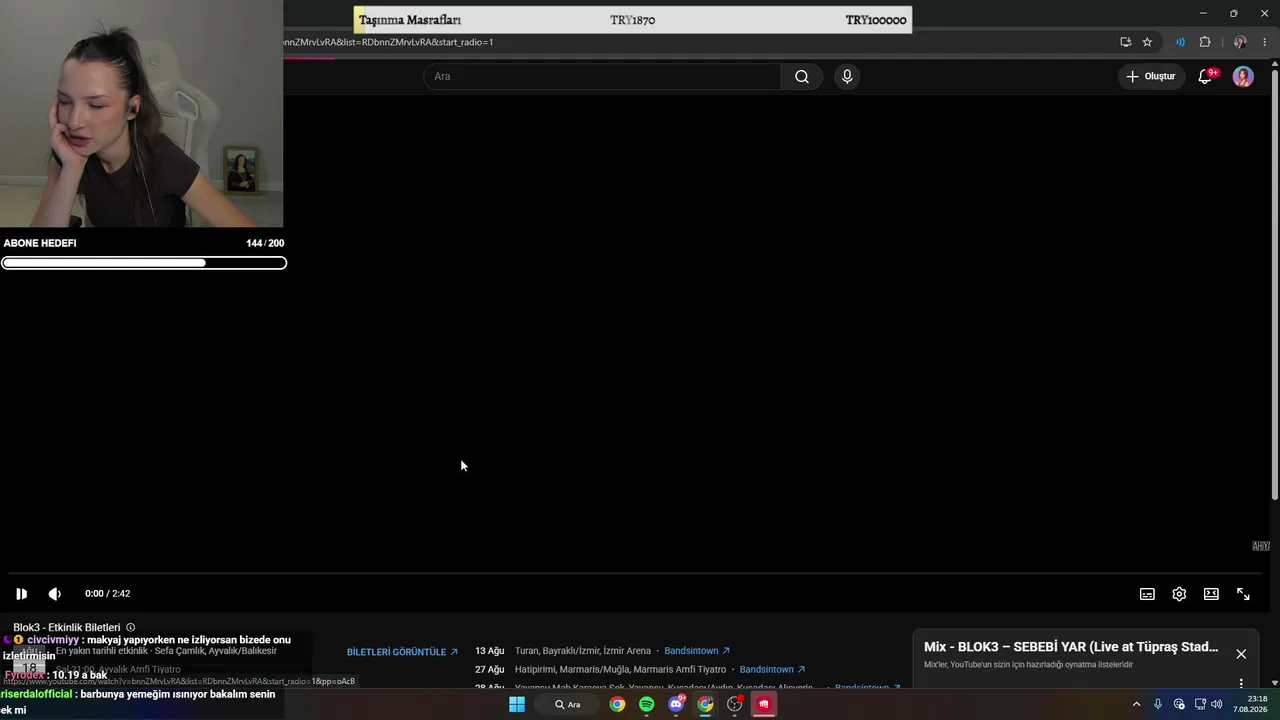Click the Blok3 - Etkinlik Biletleri heading
Screen dimensions: 1280x720
click(x=67, y=627)
